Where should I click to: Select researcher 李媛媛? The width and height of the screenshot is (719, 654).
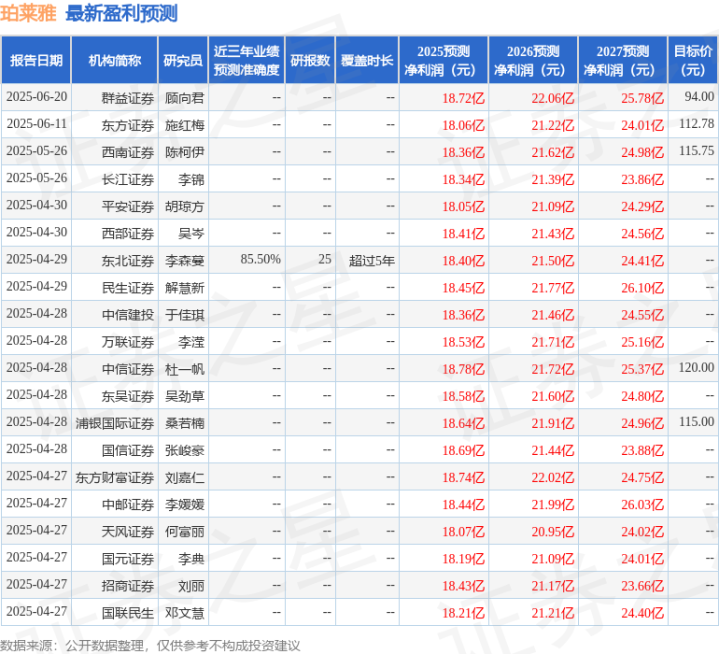184,504
